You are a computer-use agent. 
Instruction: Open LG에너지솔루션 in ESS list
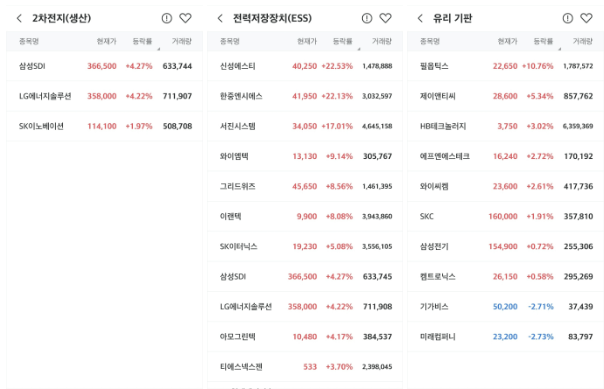[305, 307]
